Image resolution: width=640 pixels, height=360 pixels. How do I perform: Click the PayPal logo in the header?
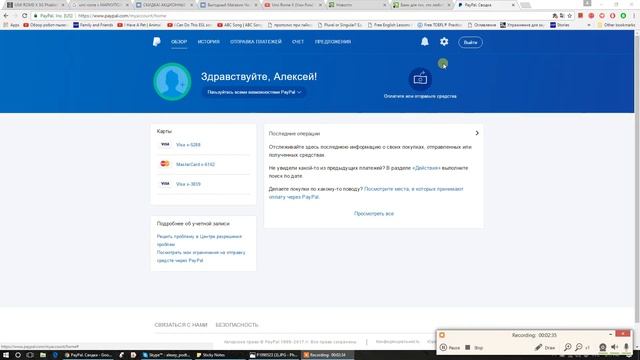[157, 42]
